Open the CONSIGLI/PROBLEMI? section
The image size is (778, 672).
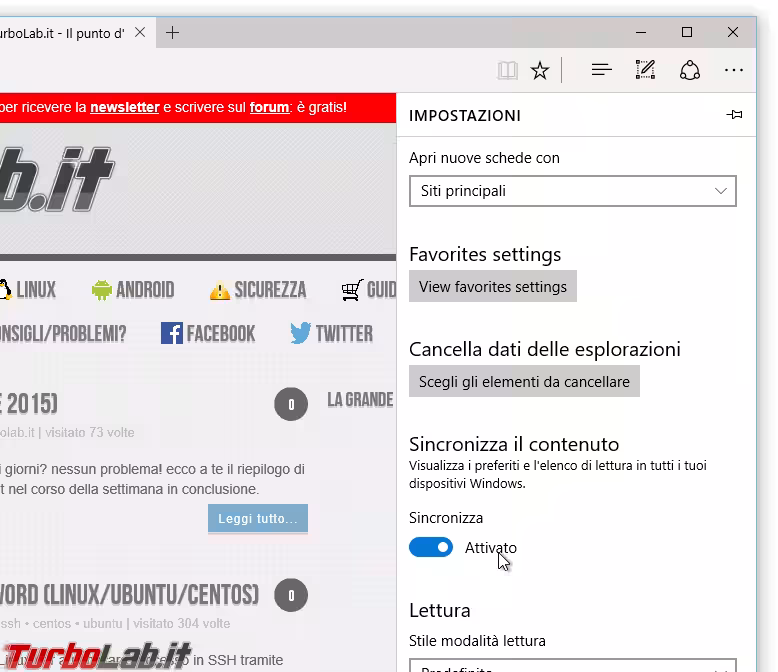click(63, 334)
